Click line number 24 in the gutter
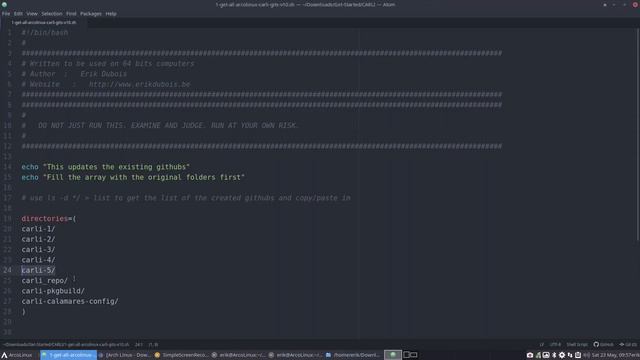The height and width of the screenshot is (360, 640). 7,270
